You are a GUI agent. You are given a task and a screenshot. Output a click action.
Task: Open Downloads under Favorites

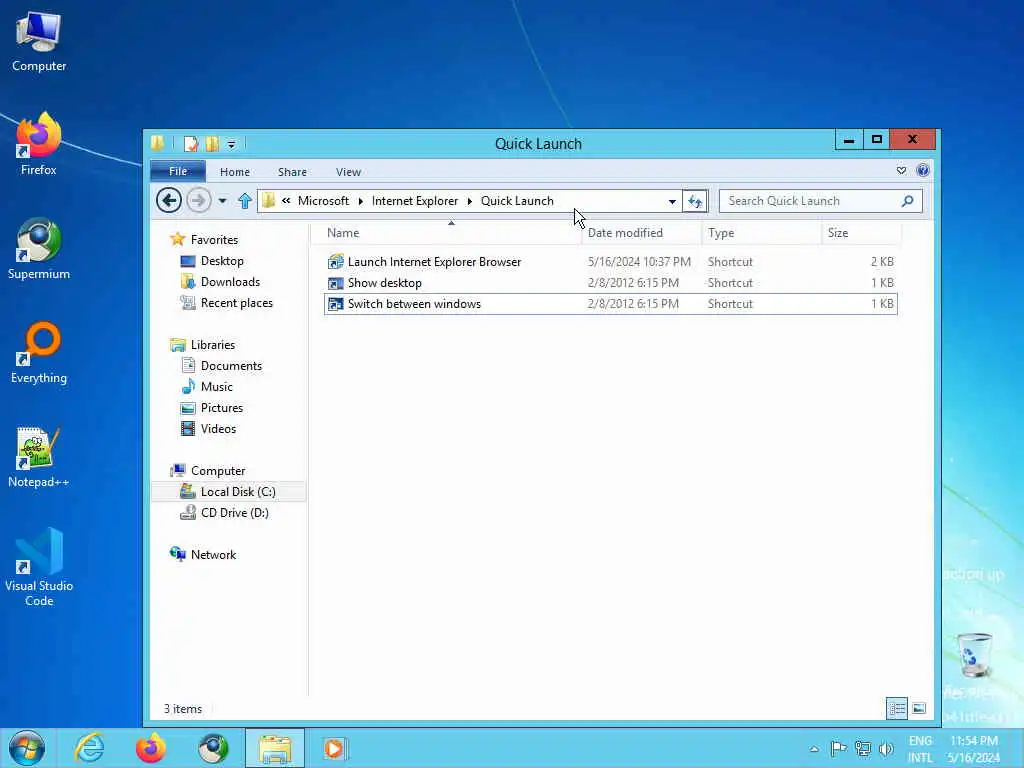click(230, 281)
